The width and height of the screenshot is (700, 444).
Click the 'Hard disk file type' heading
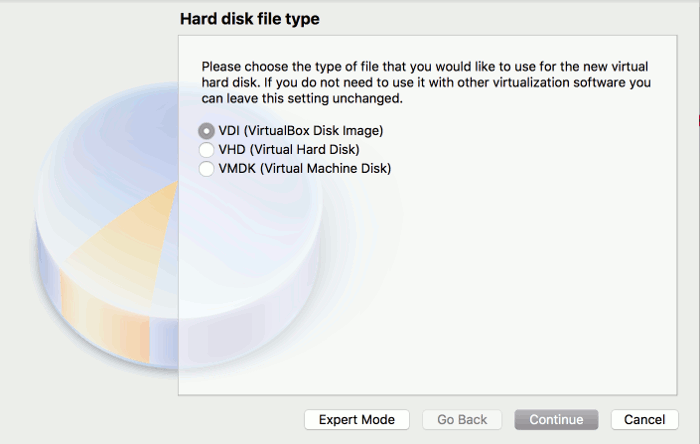click(x=250, y=19)
